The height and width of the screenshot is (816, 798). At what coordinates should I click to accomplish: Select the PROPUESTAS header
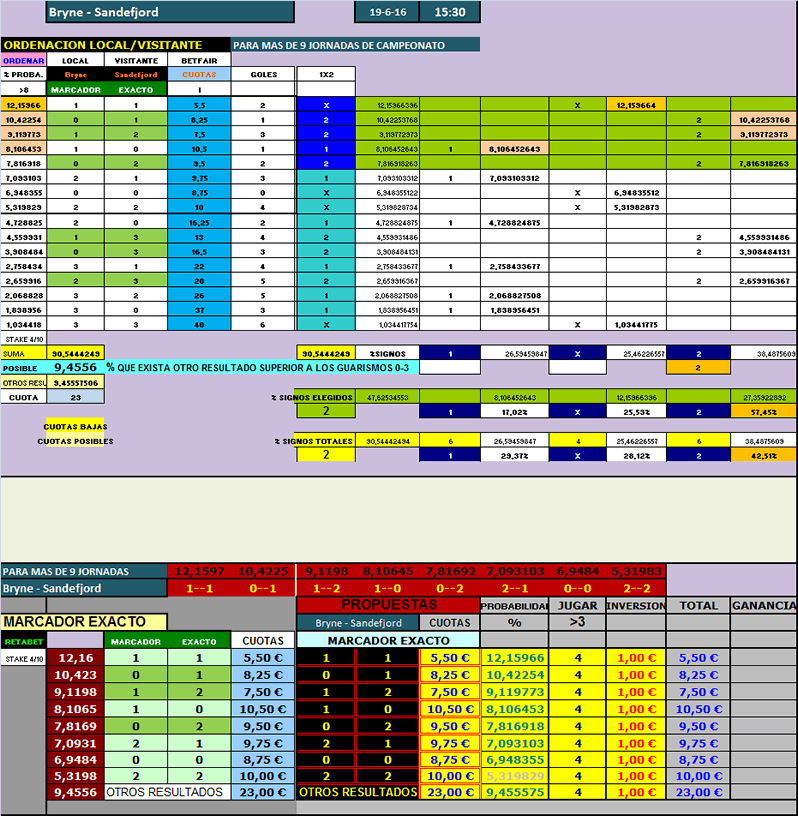[x=388, y=605]
